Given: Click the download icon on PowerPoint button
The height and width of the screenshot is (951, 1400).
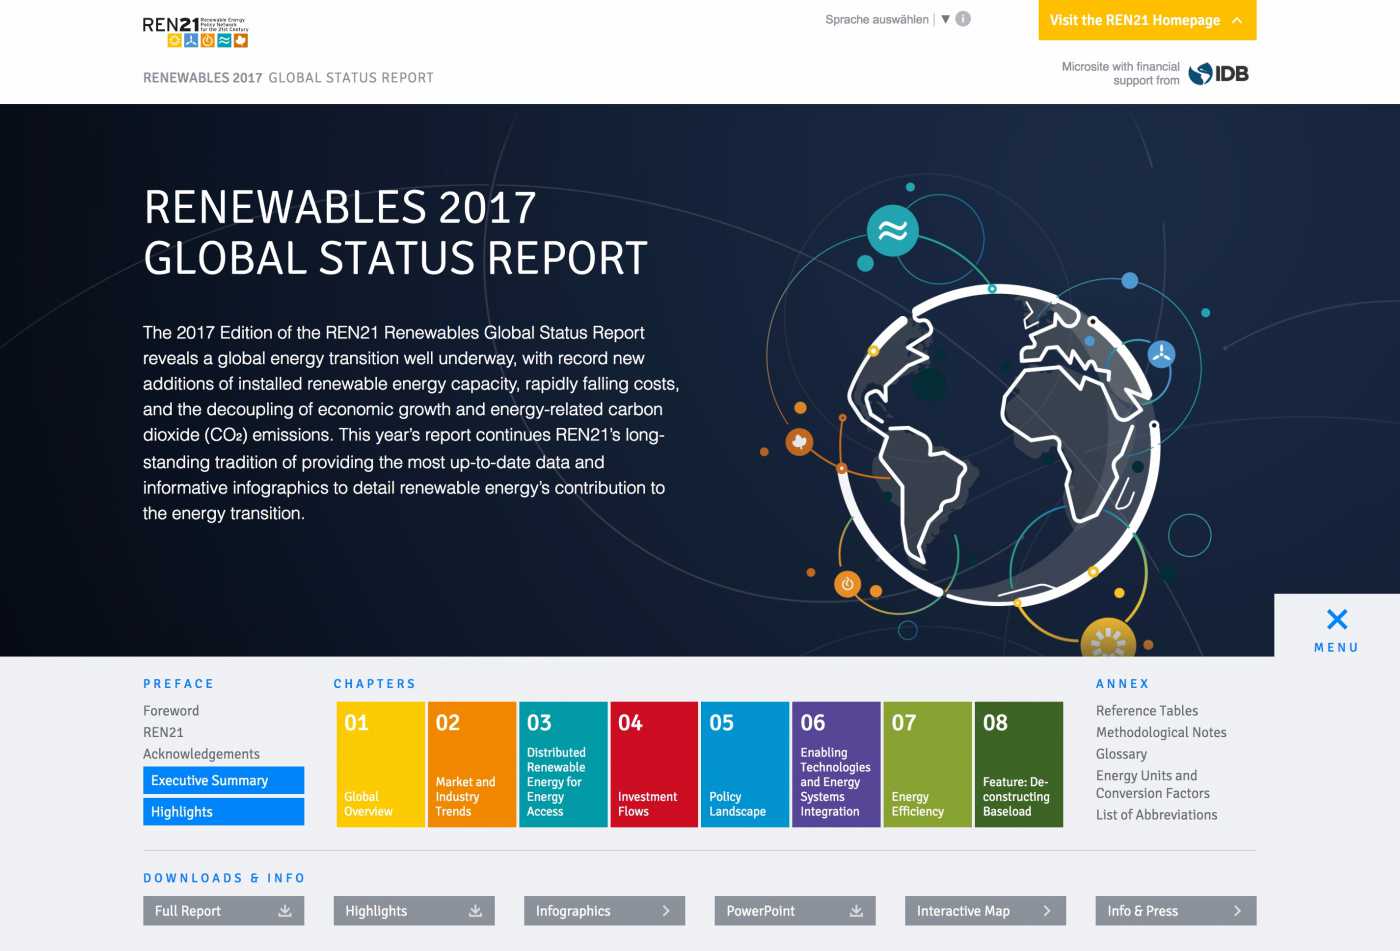Looking at the screenshot, I should (856, 911).
